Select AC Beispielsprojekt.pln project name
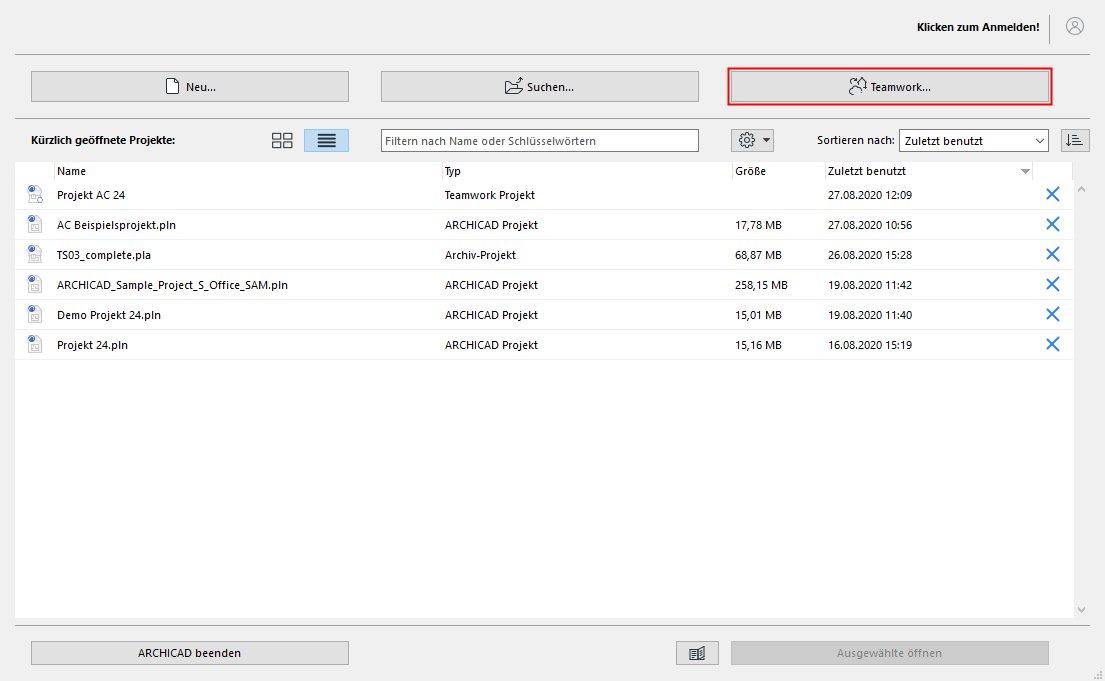1105x681 pixels. point(116,225)
